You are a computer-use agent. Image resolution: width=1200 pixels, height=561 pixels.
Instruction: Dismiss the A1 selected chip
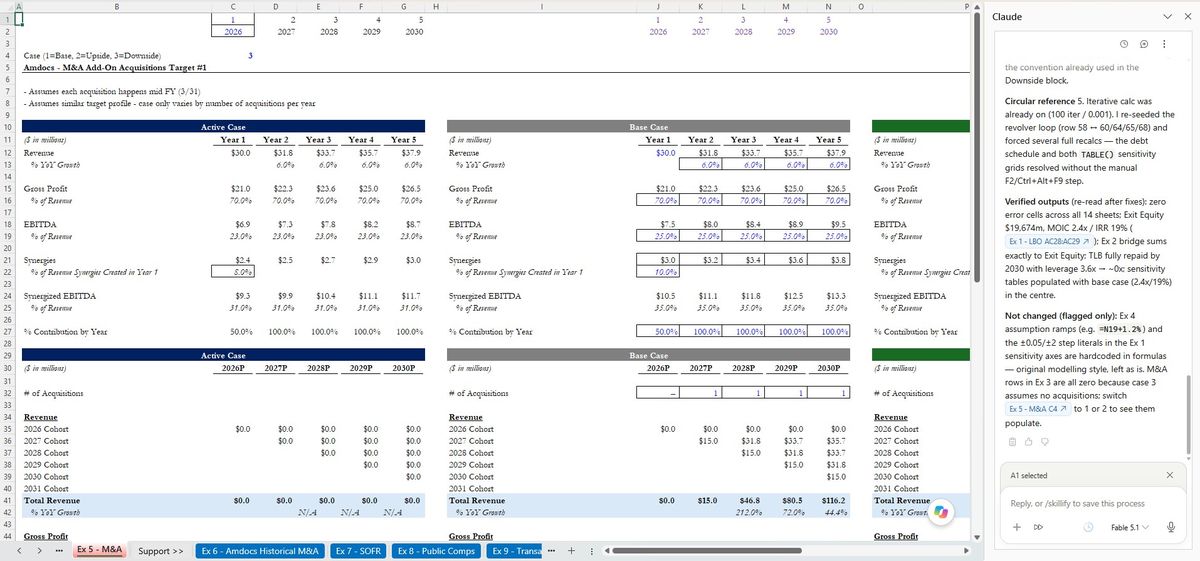click(1170, 475)
